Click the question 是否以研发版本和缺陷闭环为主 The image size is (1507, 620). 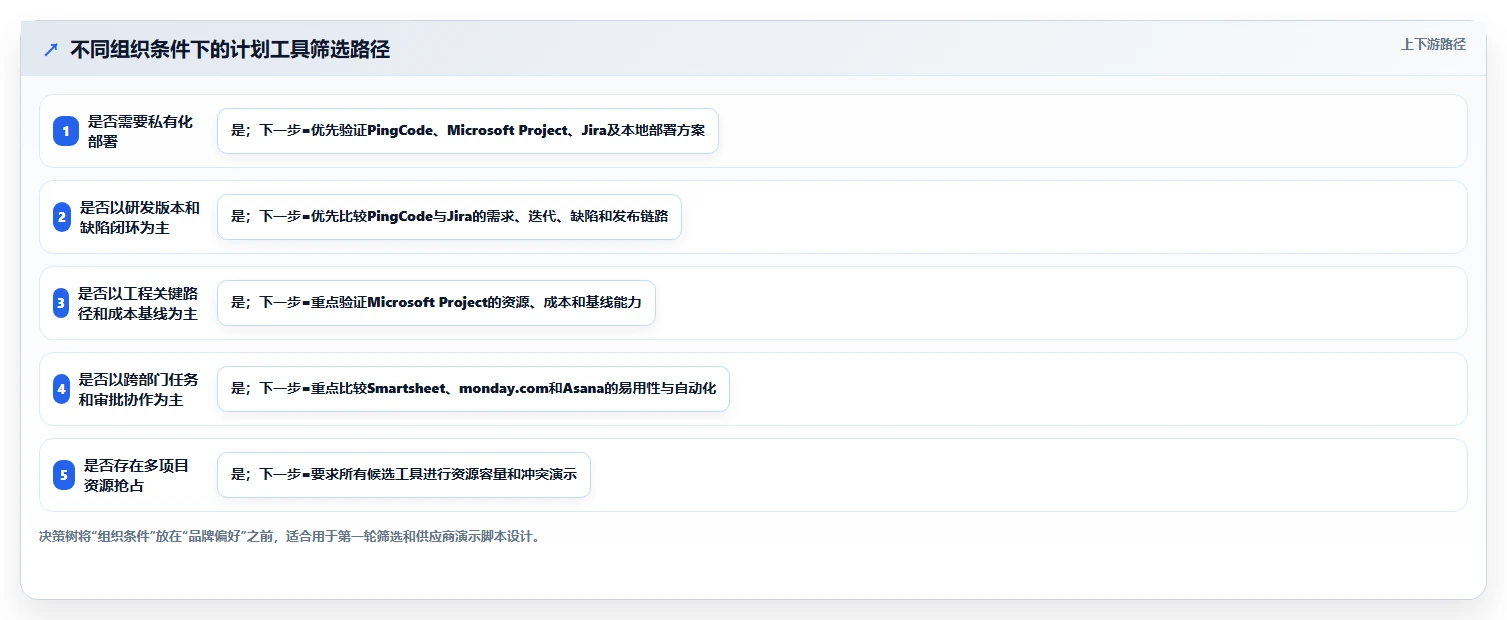click(140, 217)
